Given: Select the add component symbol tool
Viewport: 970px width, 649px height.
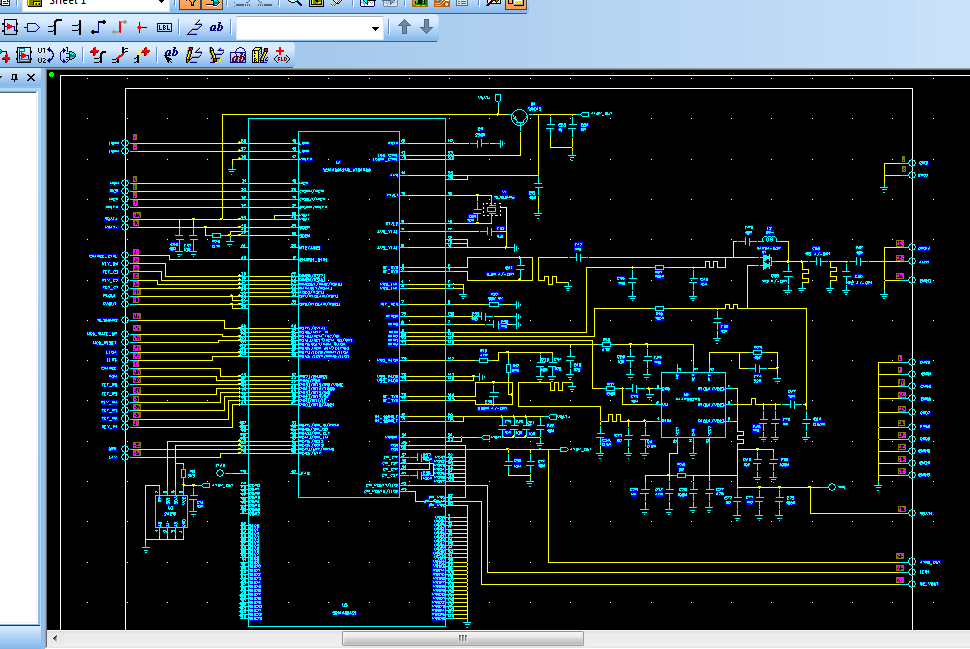Looking at the screenshot, I should 10,27.
